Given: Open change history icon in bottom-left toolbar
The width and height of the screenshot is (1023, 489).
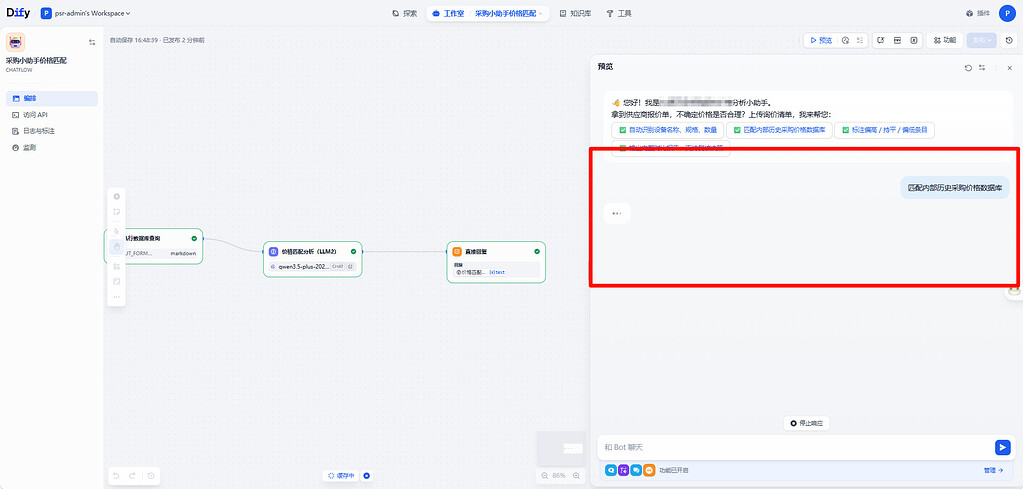Looking at the screenshot, I should 151,476.
